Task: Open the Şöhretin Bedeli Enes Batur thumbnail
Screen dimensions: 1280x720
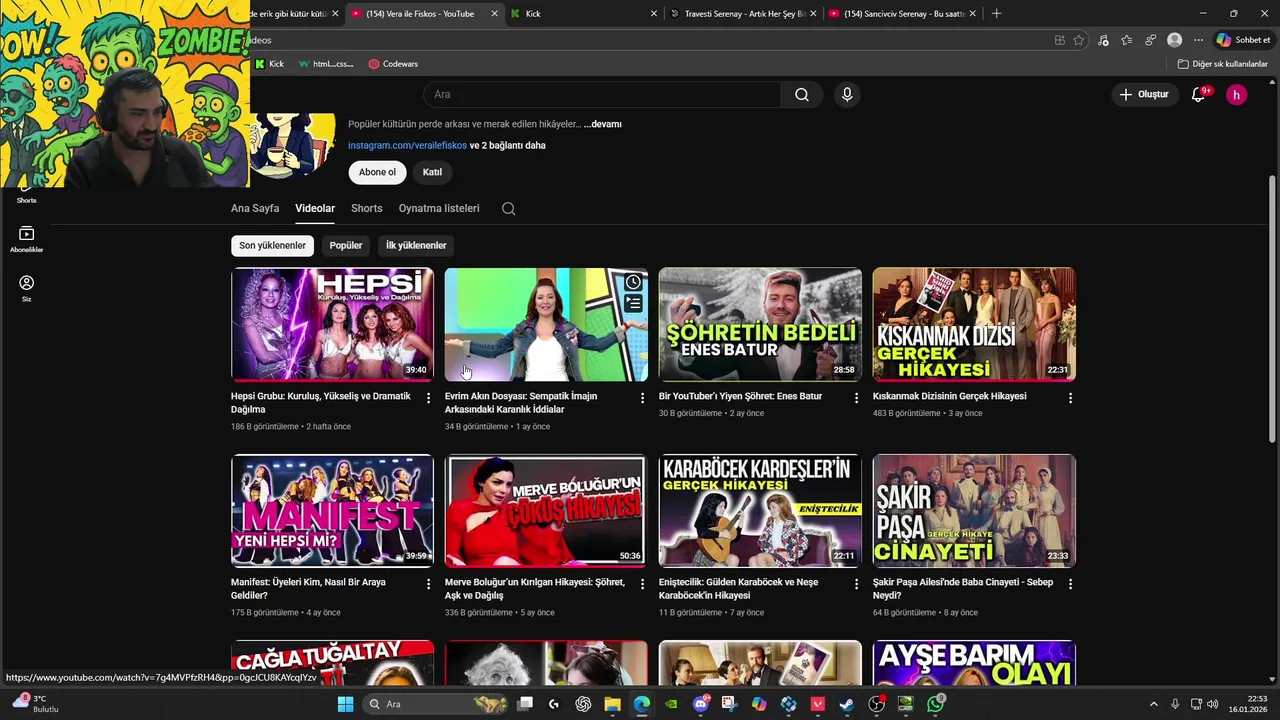Action: point(760,324)
